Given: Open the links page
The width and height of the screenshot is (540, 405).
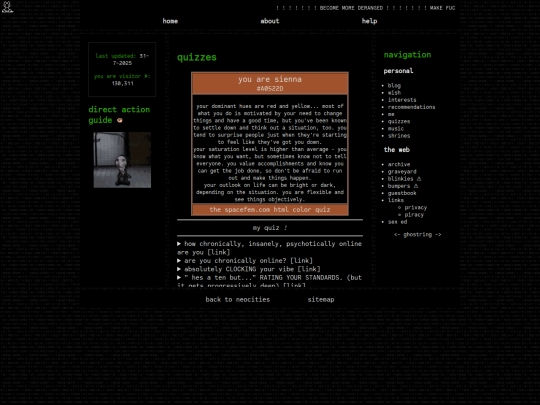Looking at the screenshot, I should click(x=396, y=200).
